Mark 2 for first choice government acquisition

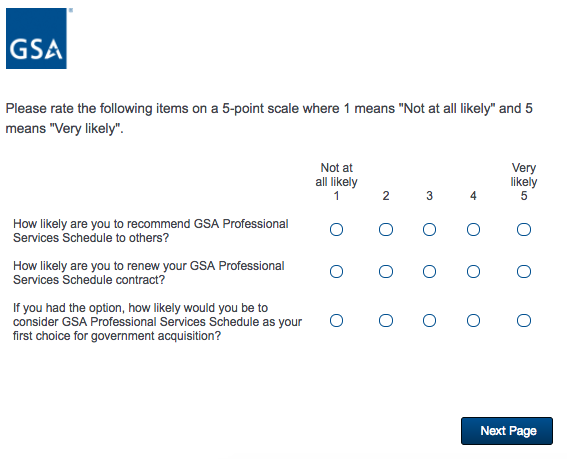(386, 320)
